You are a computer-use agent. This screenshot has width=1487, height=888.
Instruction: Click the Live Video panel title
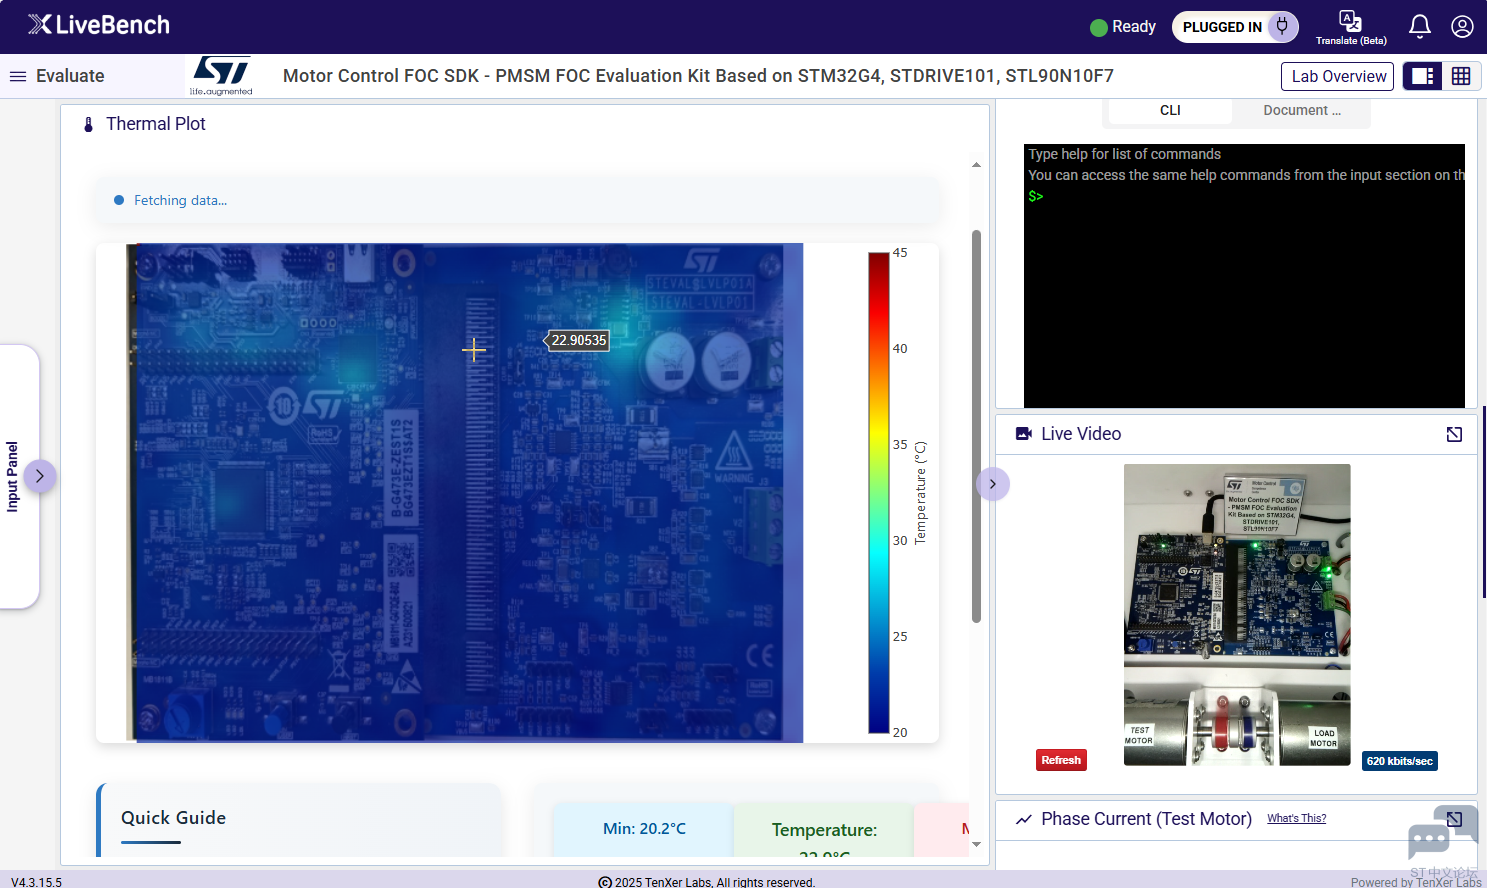tap(1081, 434)
